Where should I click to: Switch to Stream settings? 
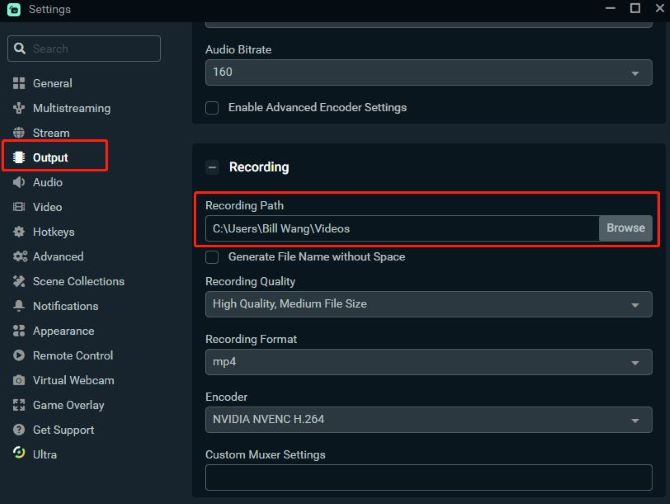pyautogui.click(x=51, y=133)
